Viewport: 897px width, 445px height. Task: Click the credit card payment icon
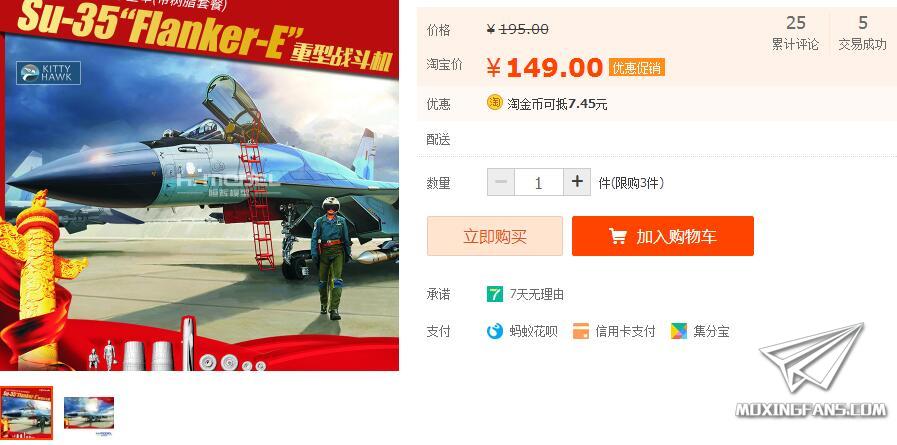click(x=581, y=331)
